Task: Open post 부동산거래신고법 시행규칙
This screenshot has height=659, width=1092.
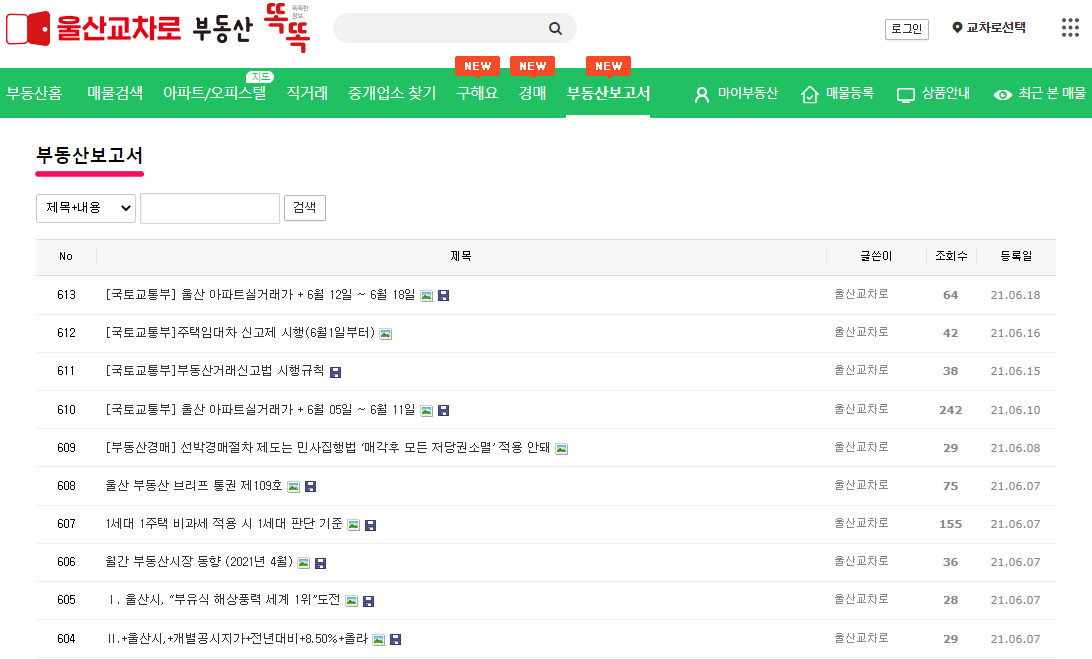Action: click(214, 371)
